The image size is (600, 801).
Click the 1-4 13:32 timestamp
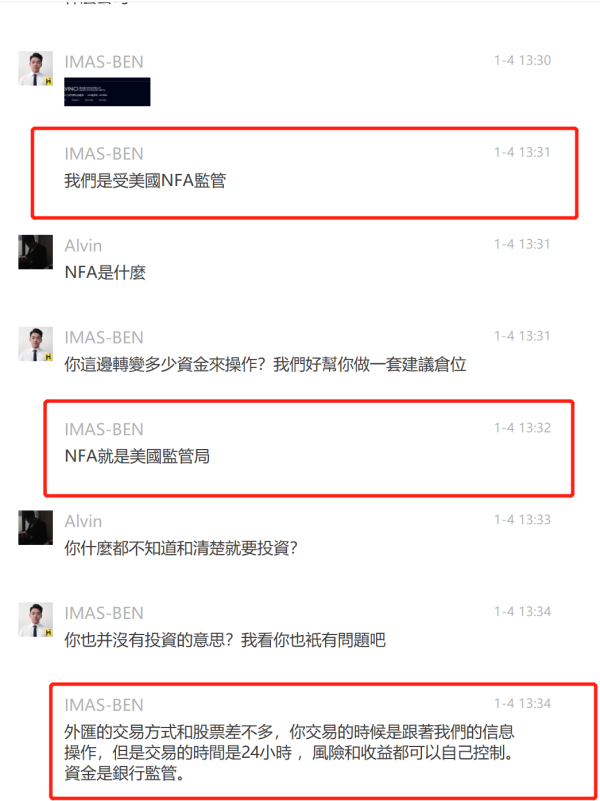coord(522,428)
